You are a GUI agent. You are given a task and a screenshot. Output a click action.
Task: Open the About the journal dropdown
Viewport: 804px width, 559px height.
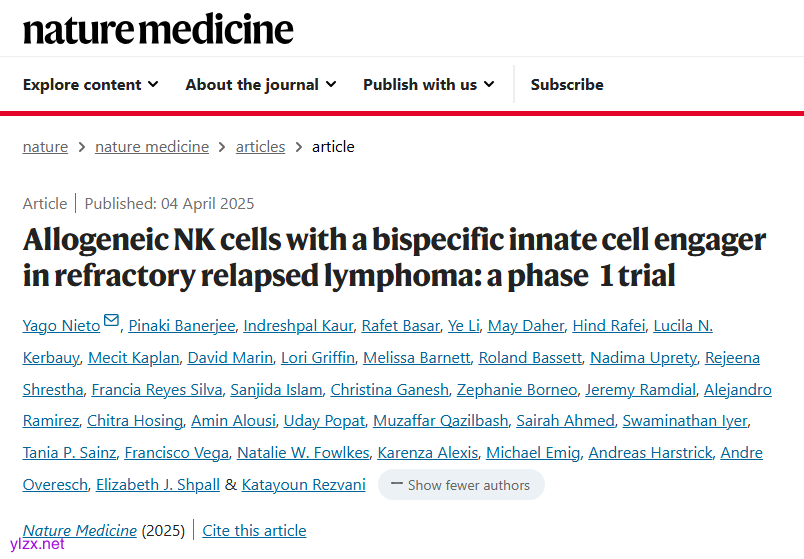tap(260, 85)
